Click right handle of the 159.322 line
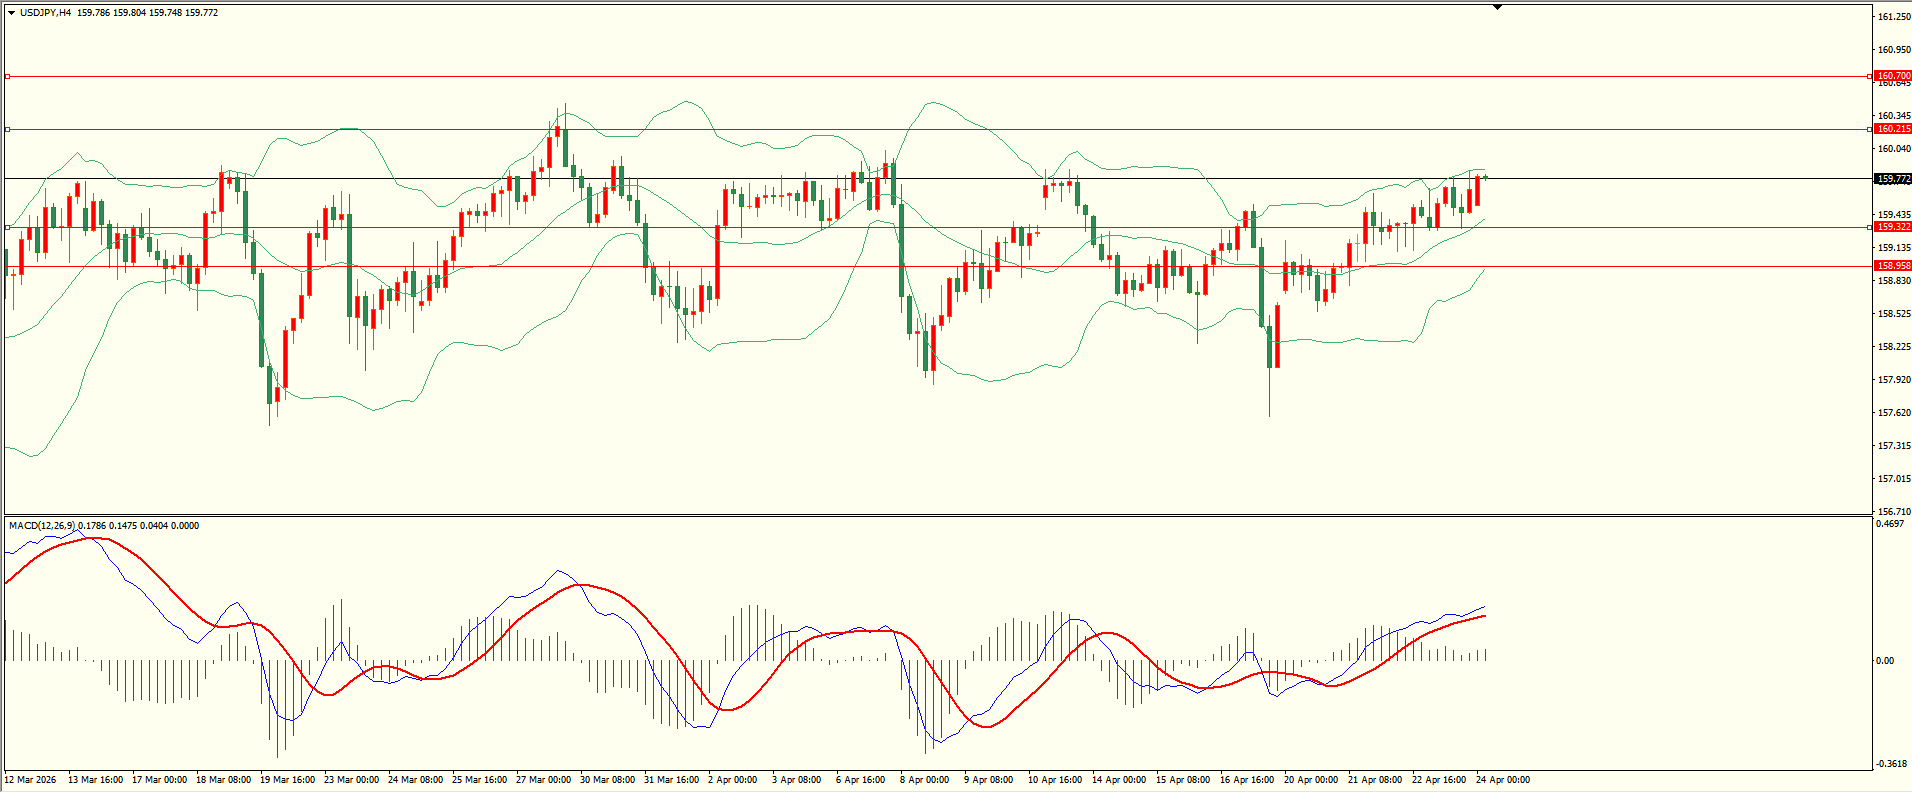Screen dimensions: 1912x793 click(x=1870, y=228)
